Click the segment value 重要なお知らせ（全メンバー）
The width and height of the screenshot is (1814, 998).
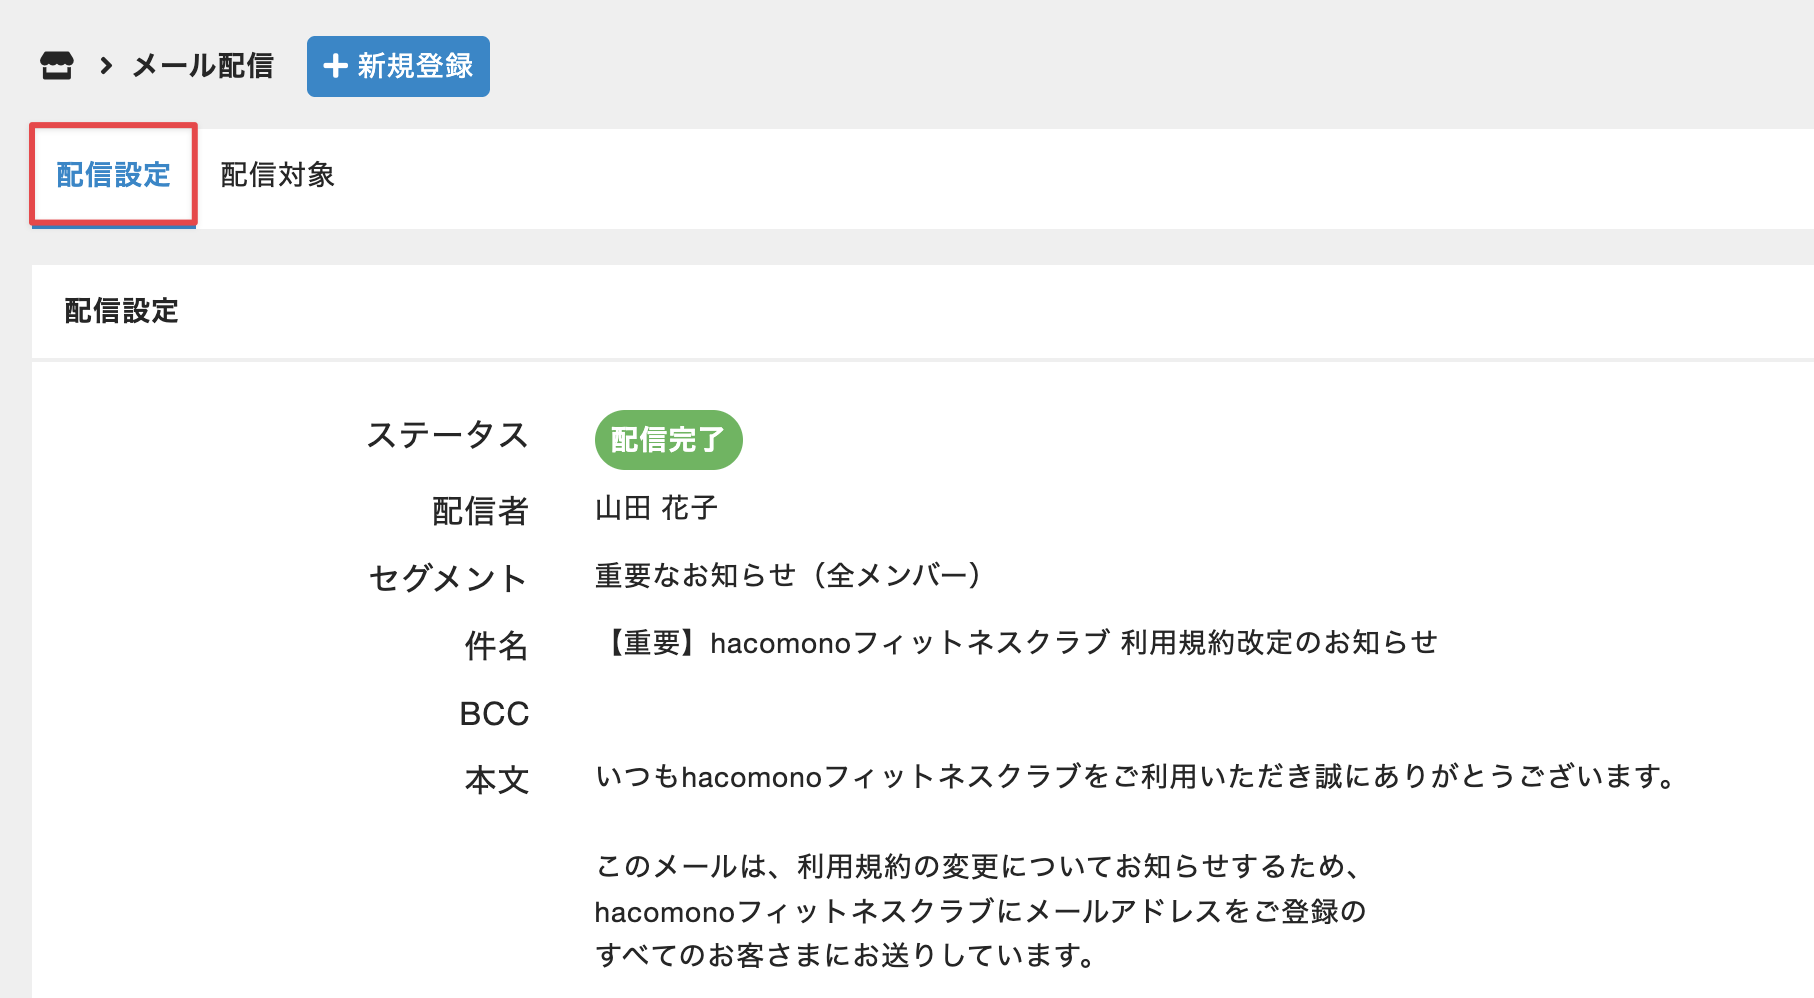[x=789, y=575]
